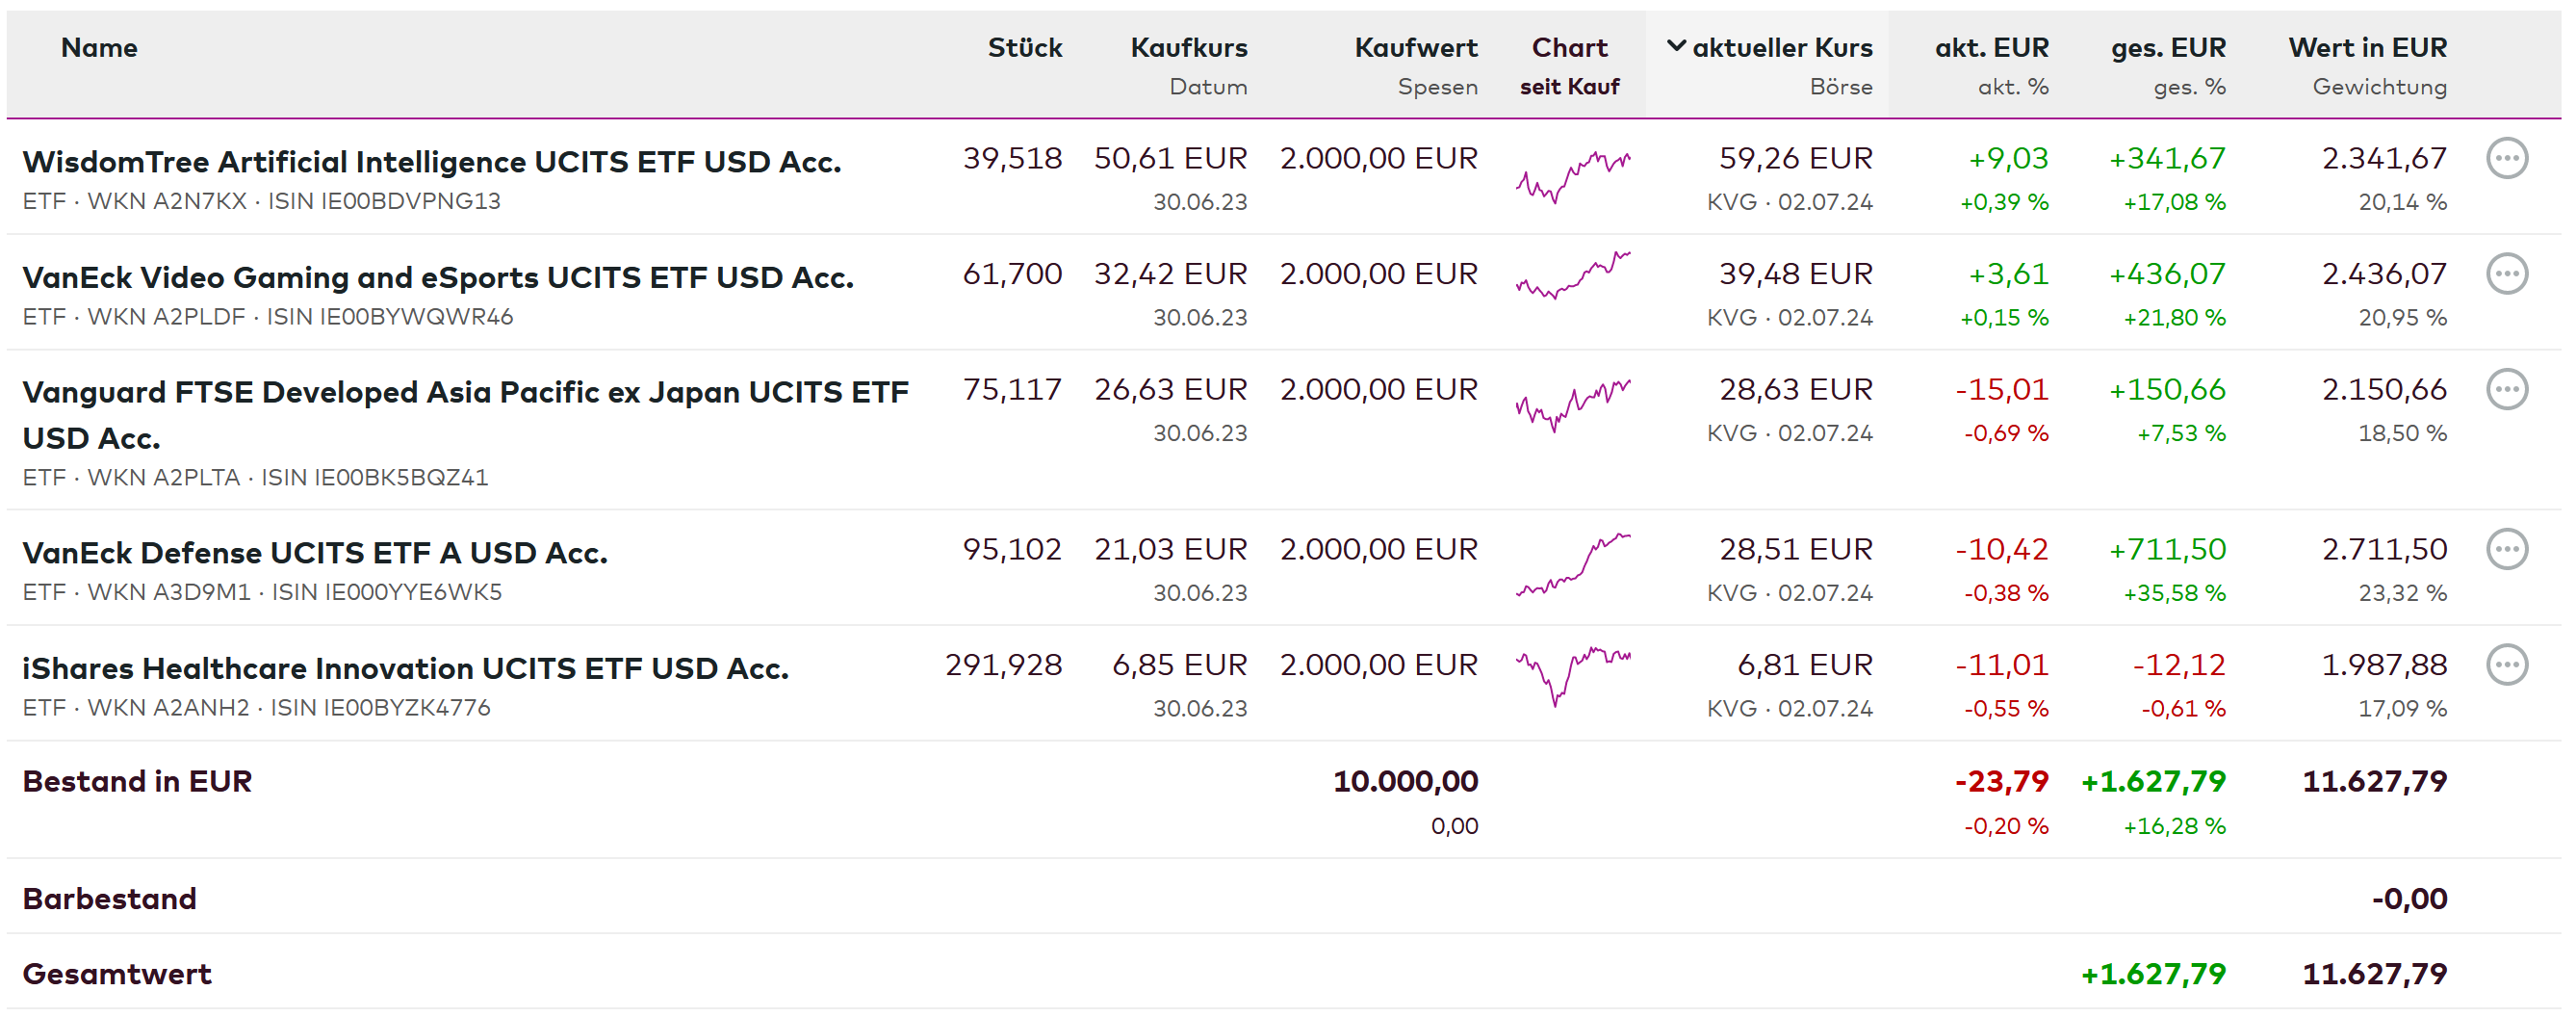The width and height of the screenshot is (2576, 1017).
Task: Open options menu for VanEck Video Gaming ETF
Action: [x=2506, y=274]
